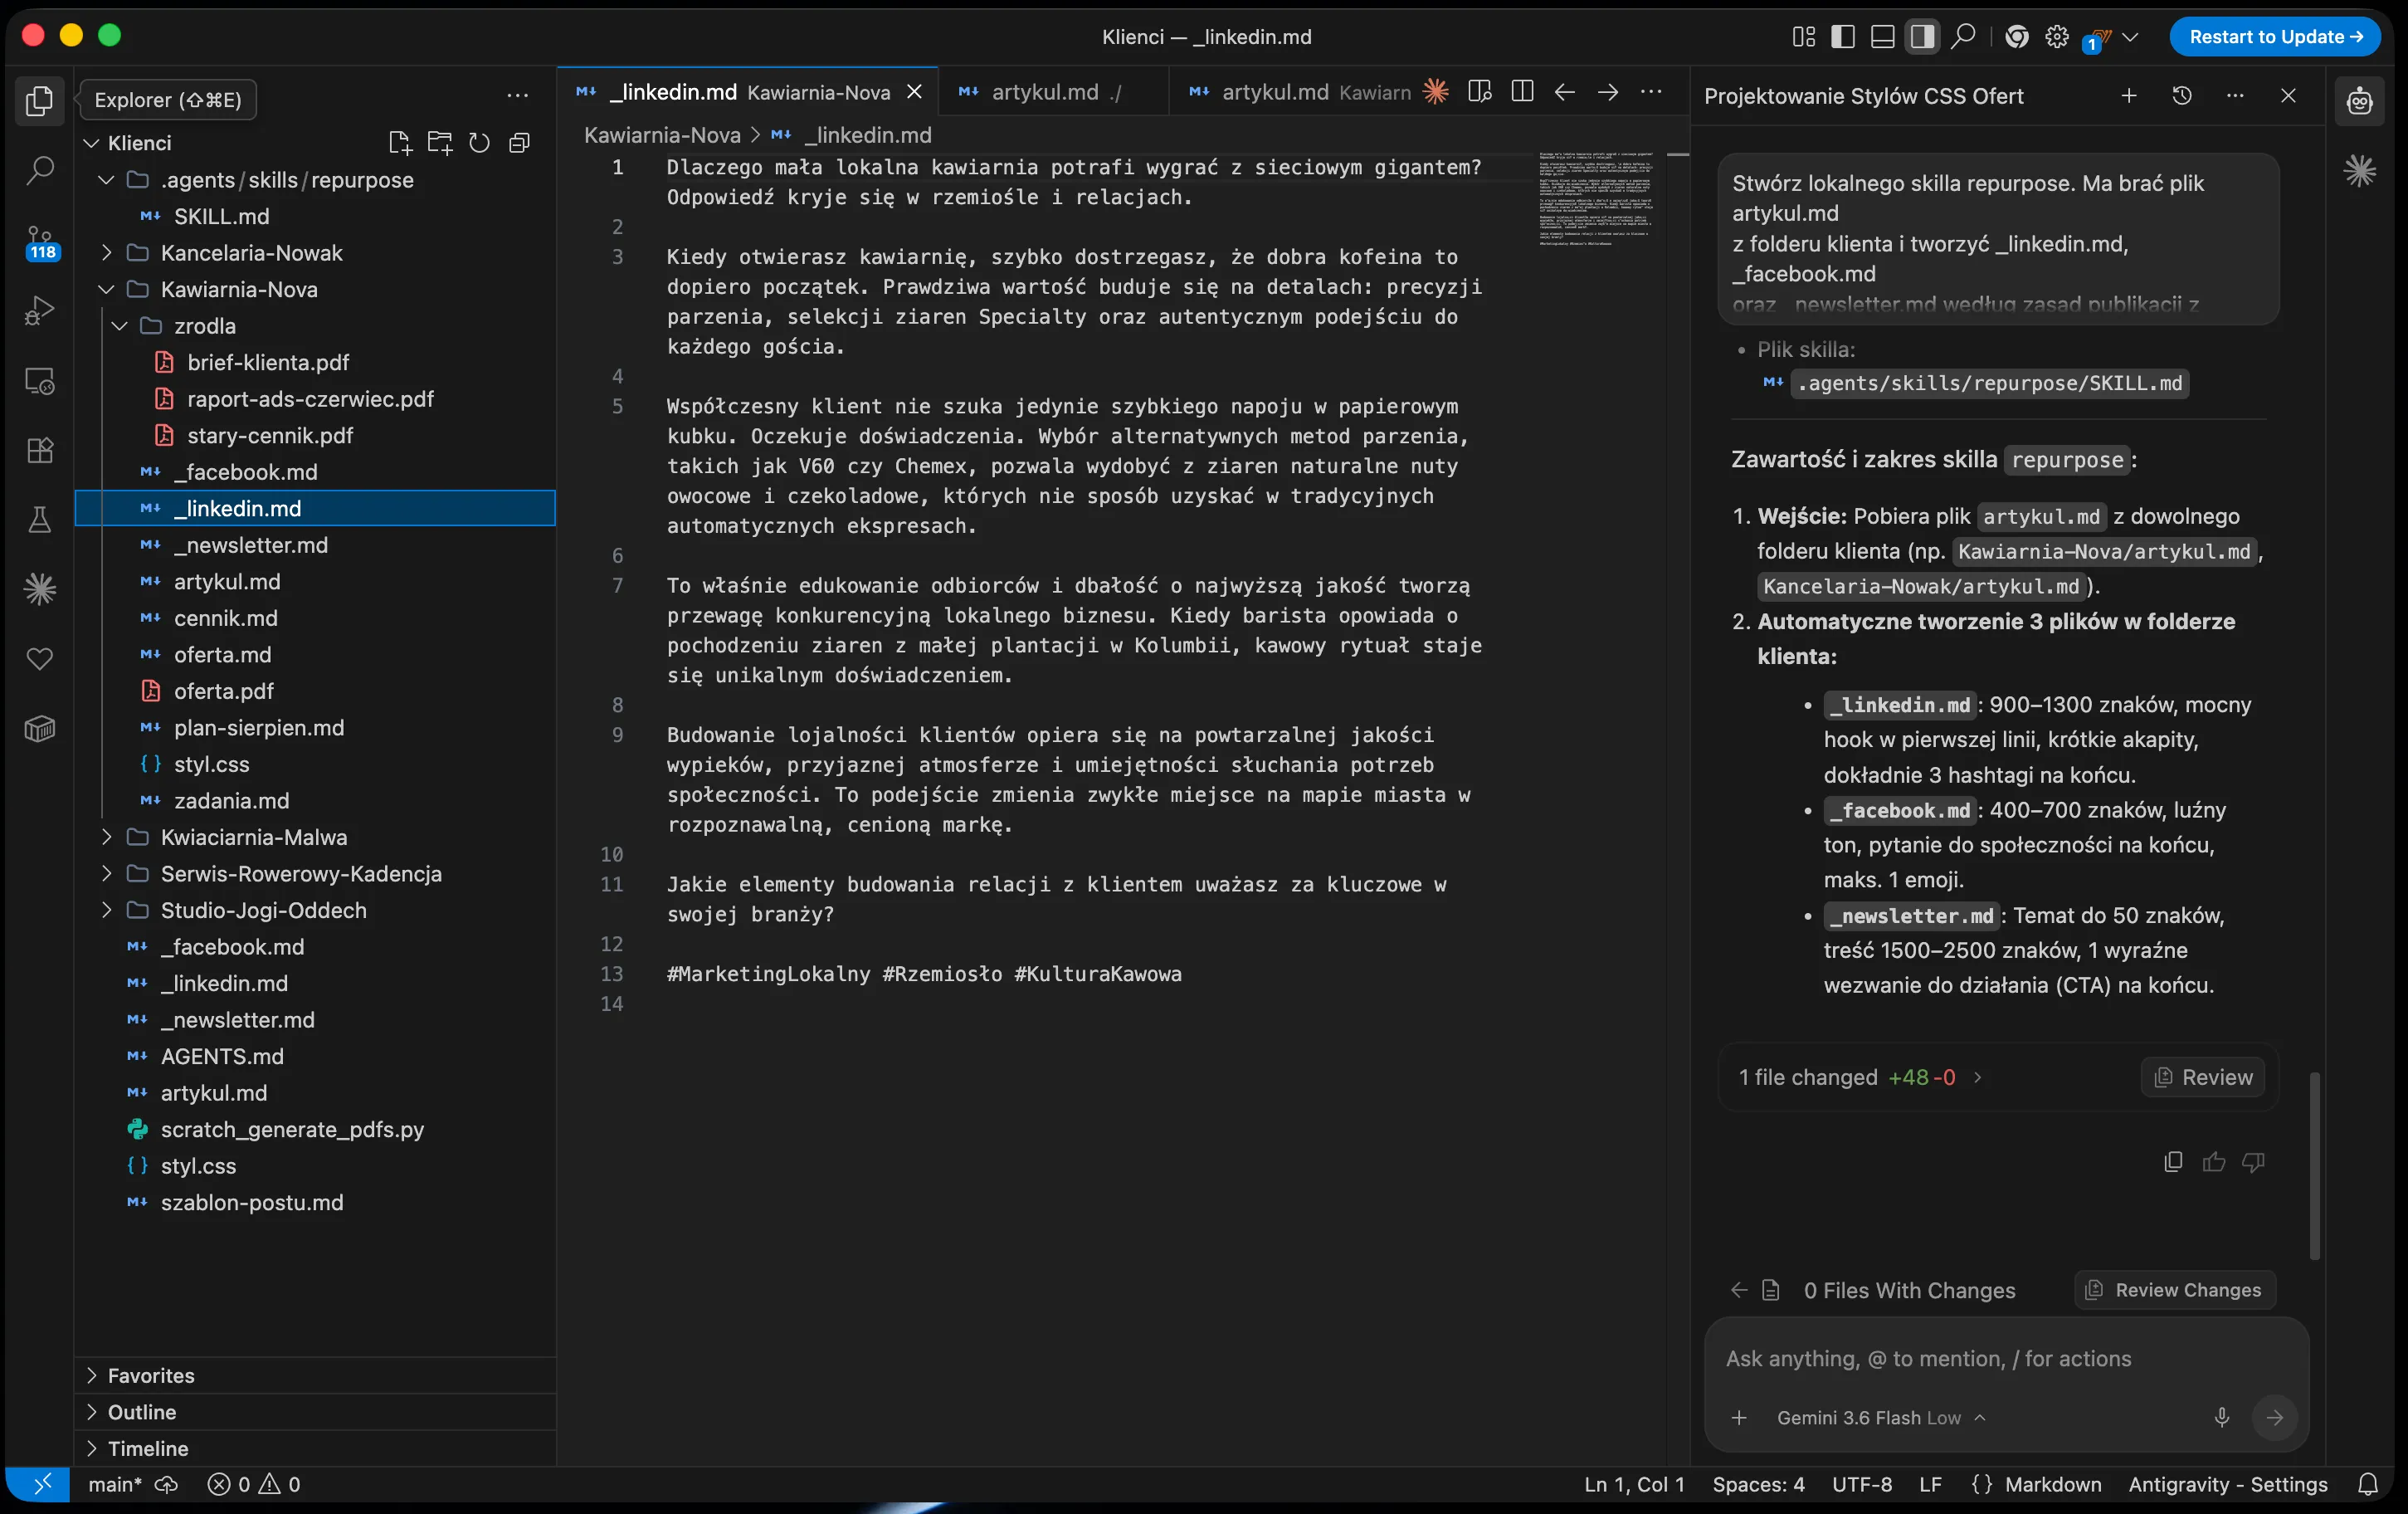Refresh the Klienci explorer tree
Image resolution: width=2408 pixels, height=1514 pixels.
tap(479, 143)
